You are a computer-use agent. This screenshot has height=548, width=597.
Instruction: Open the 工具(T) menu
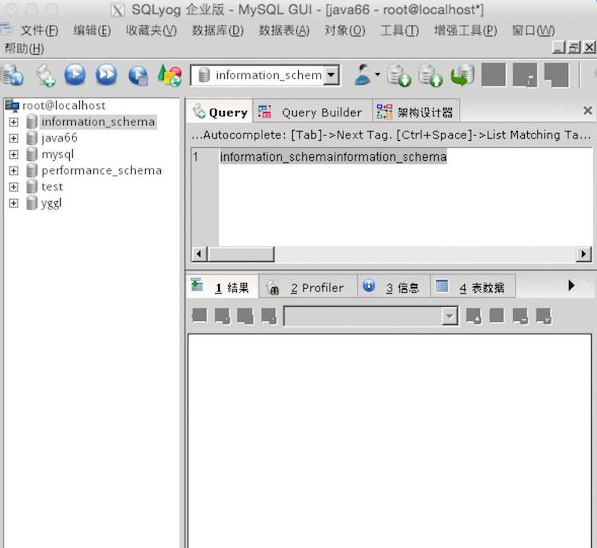pos(400,30)
